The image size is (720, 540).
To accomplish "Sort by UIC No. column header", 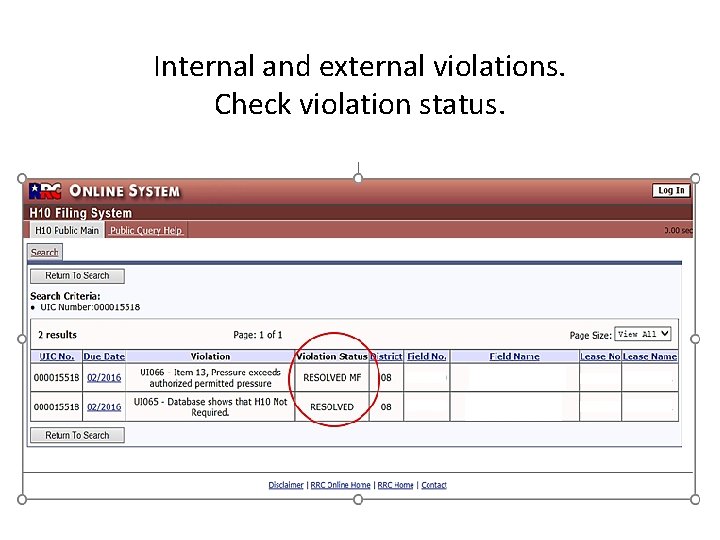I will coord(56,356).
